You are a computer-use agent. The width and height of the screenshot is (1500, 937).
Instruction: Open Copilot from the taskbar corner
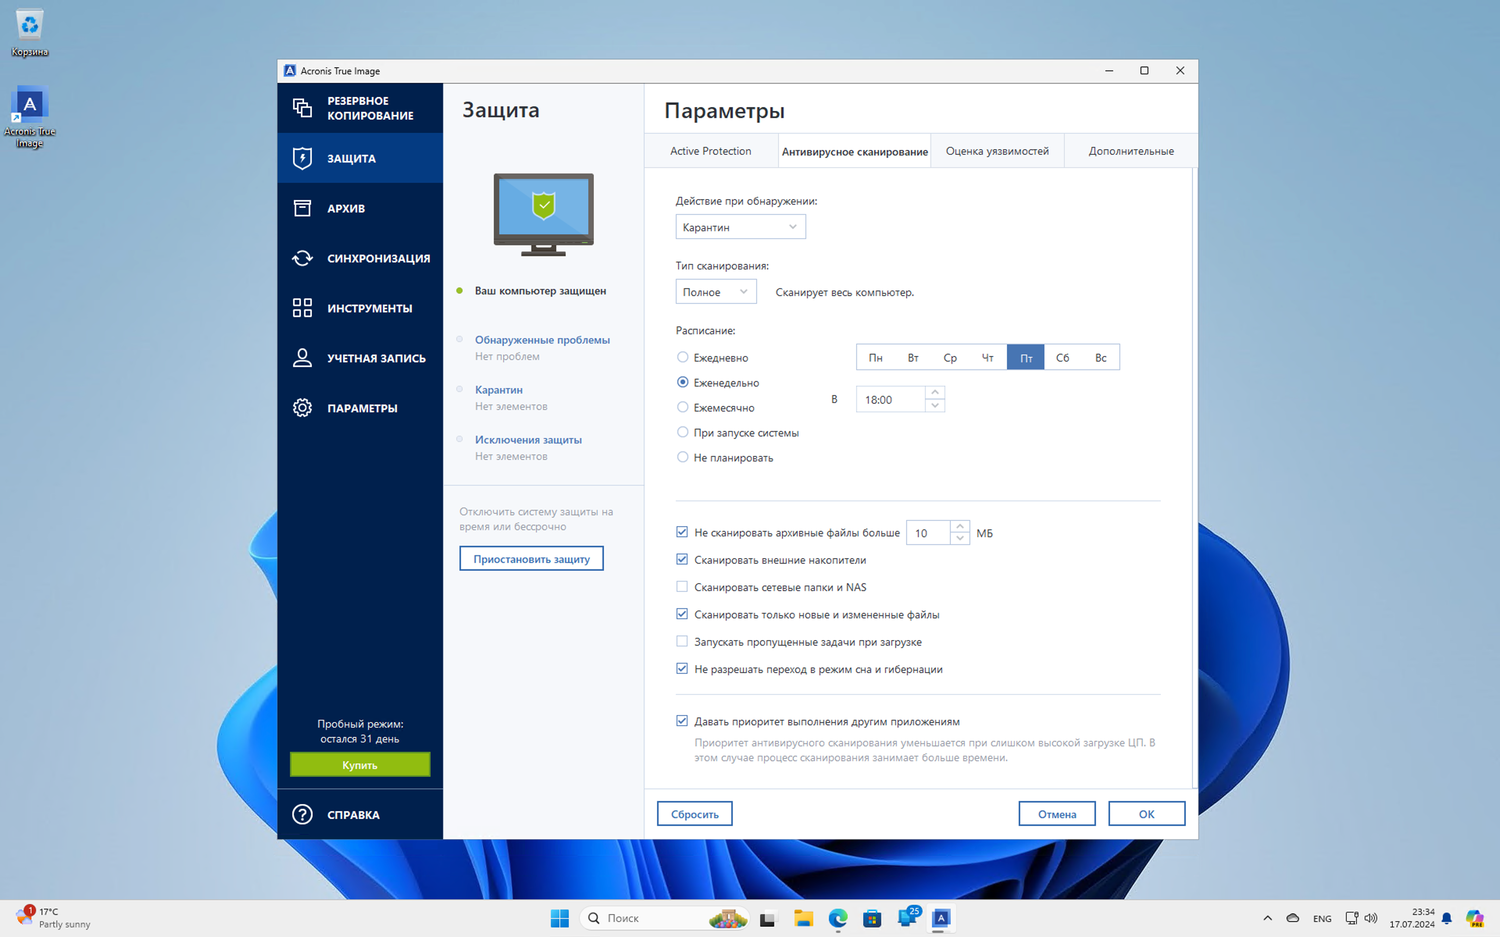click(x=1475, y=918)
